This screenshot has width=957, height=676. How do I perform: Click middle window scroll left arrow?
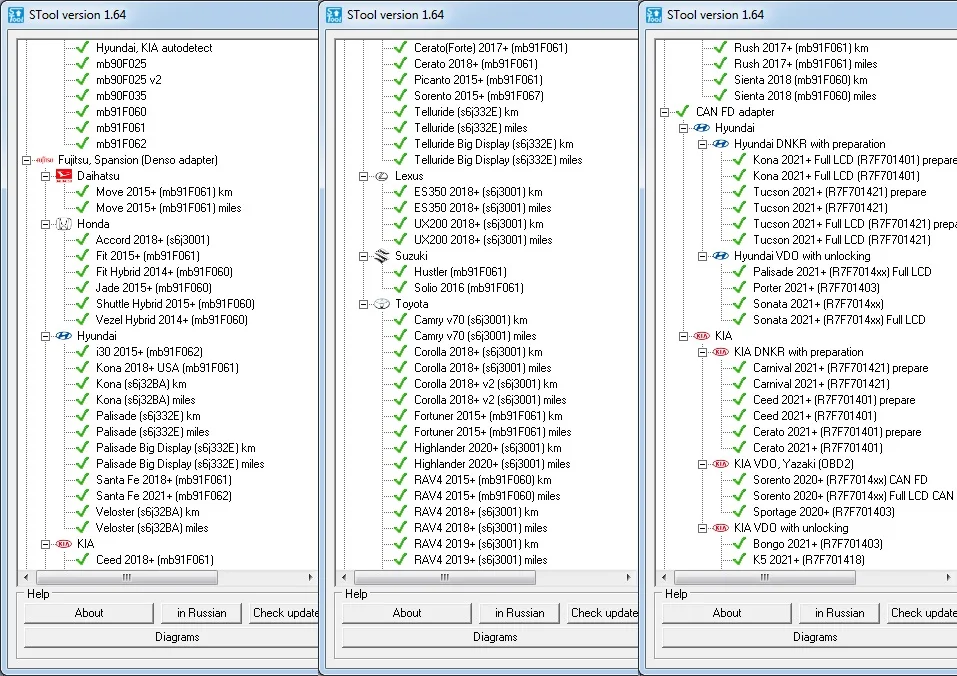coord(344,577)
